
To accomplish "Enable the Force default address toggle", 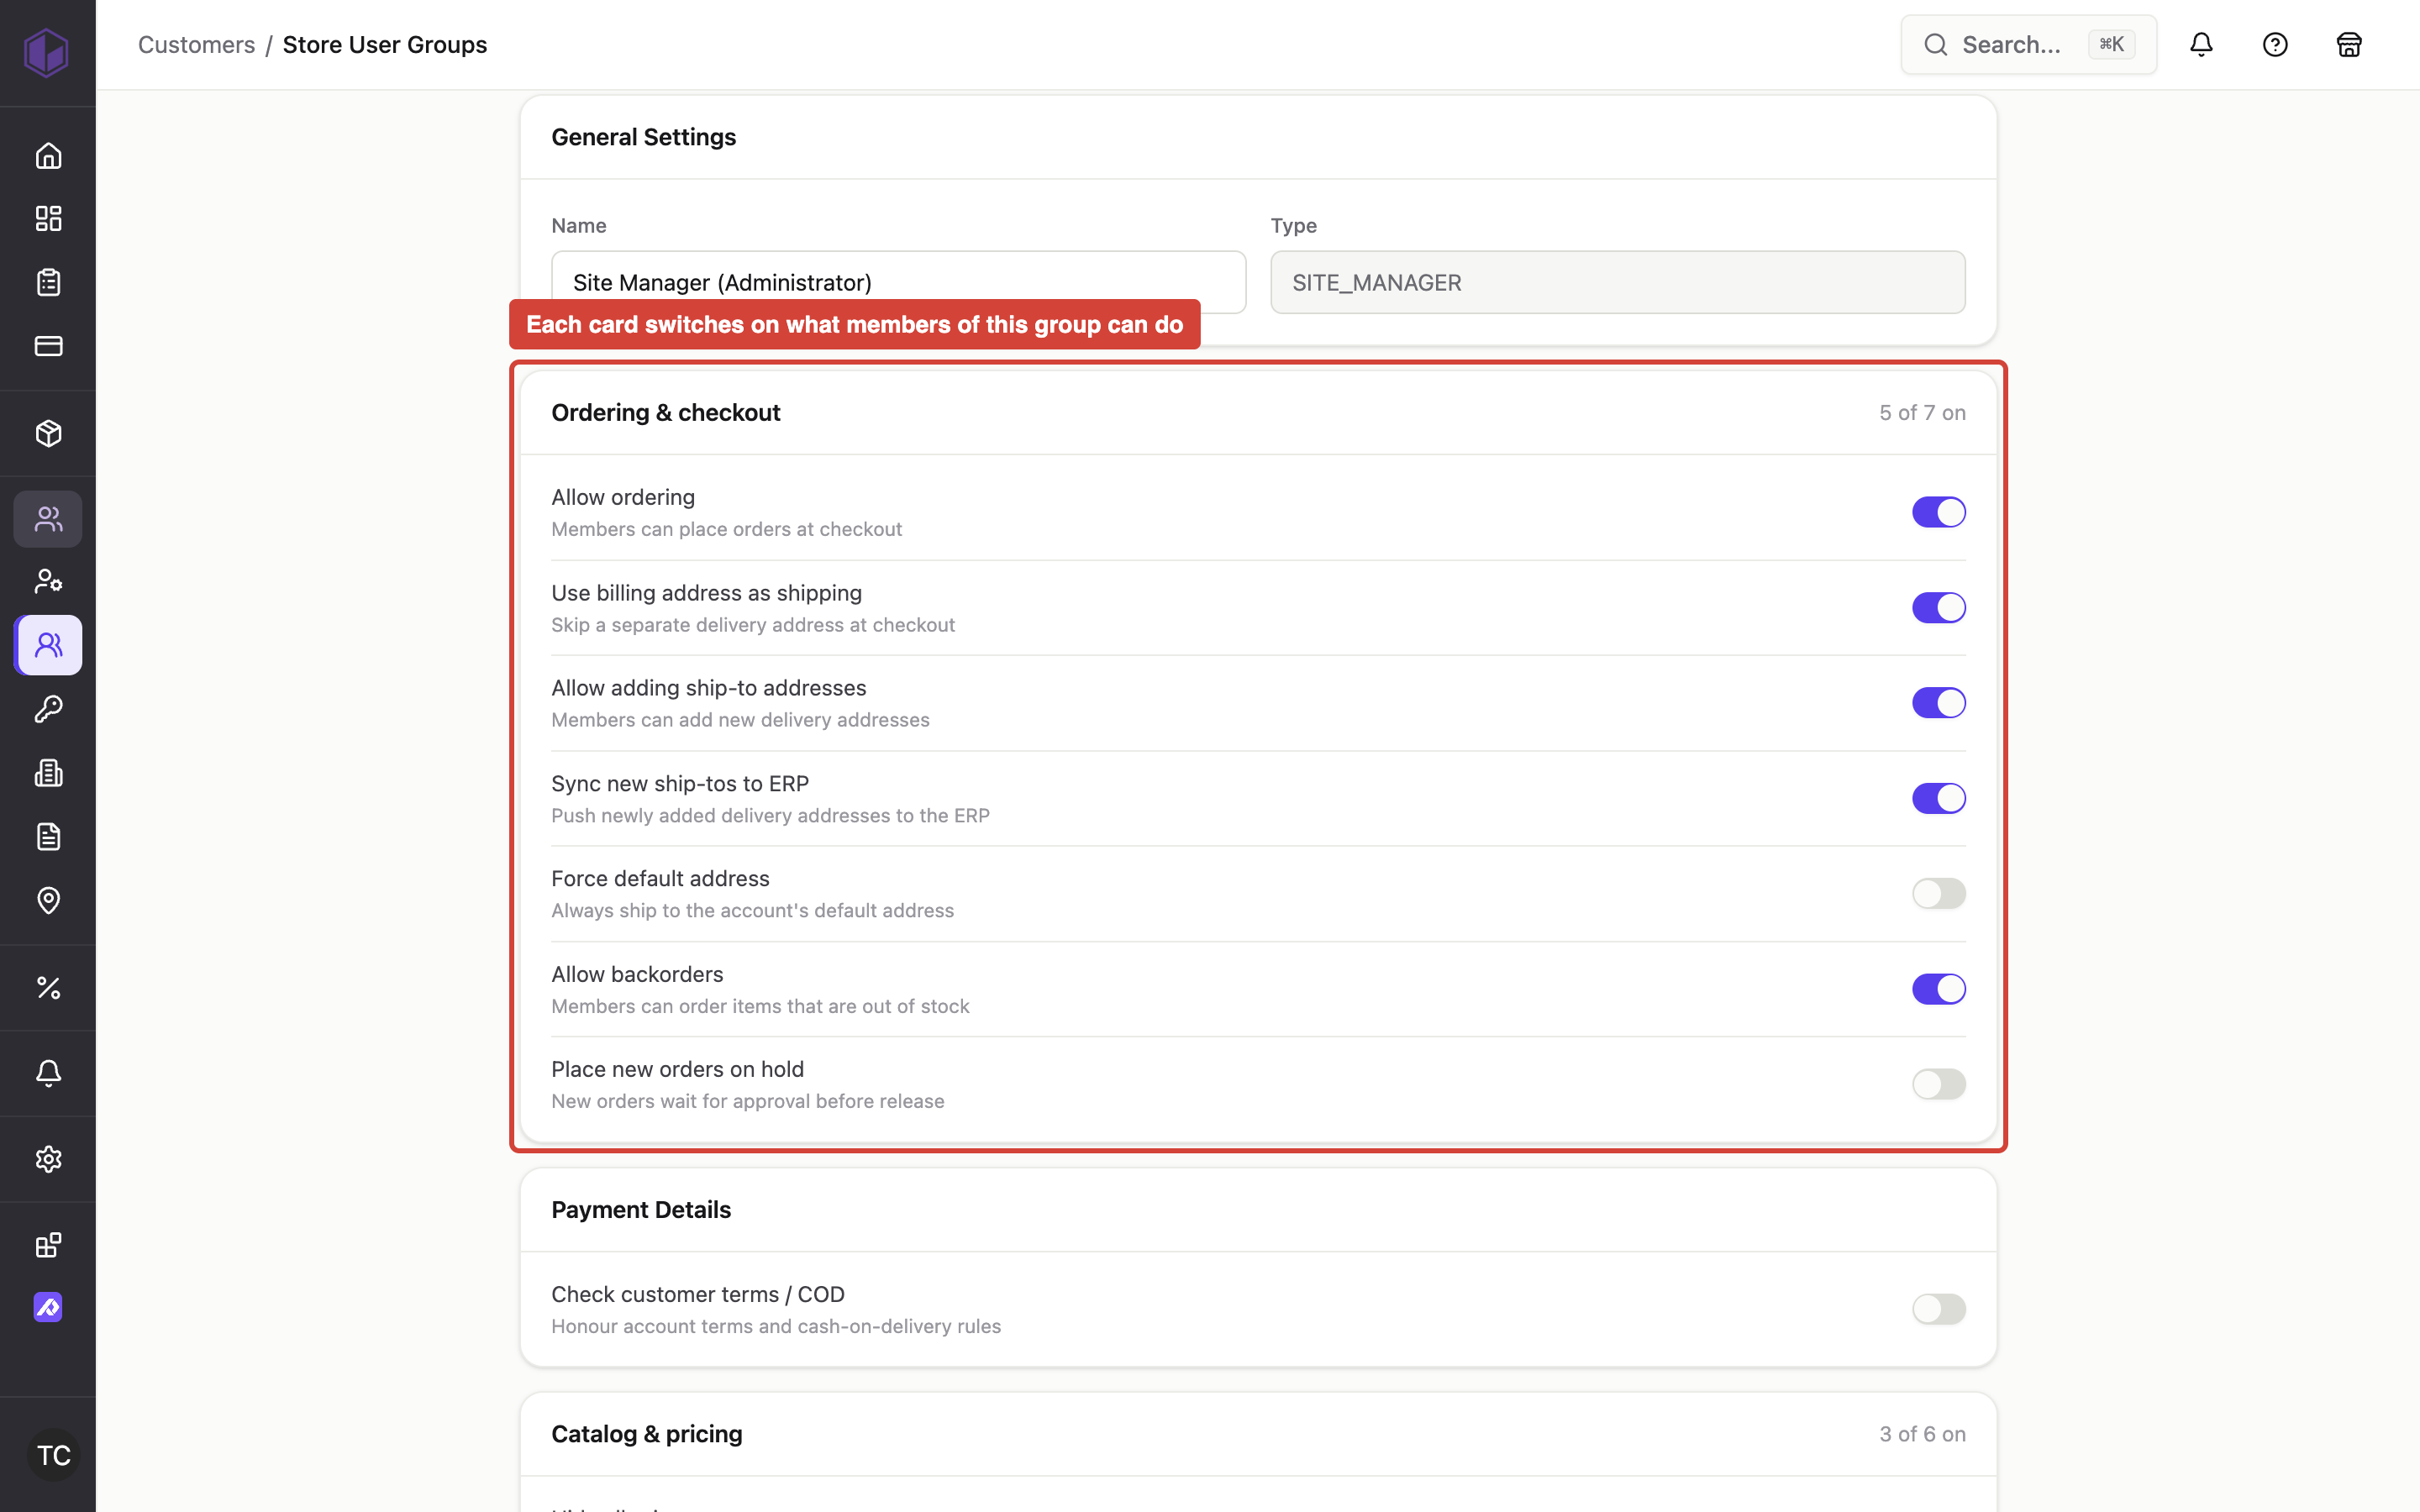I will pos(1938,893).
